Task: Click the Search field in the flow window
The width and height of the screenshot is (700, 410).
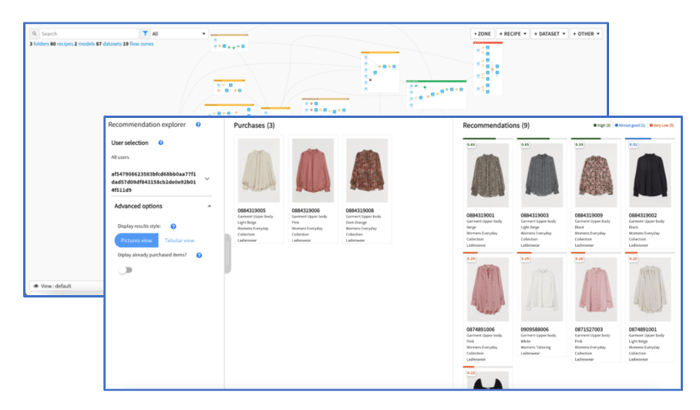Action: (x=88, y=33)
